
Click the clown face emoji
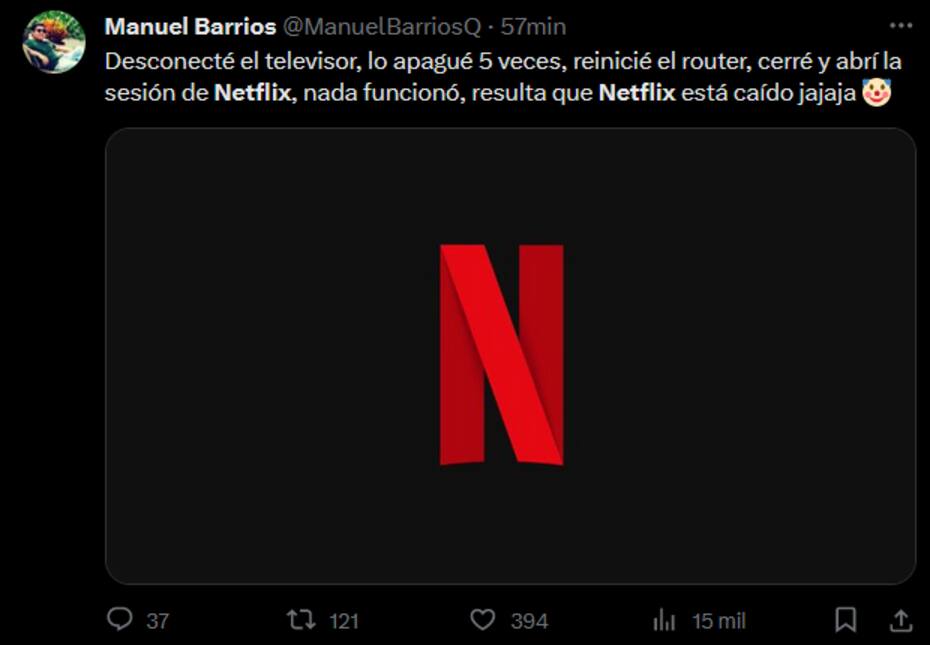[x=877, y=93]
